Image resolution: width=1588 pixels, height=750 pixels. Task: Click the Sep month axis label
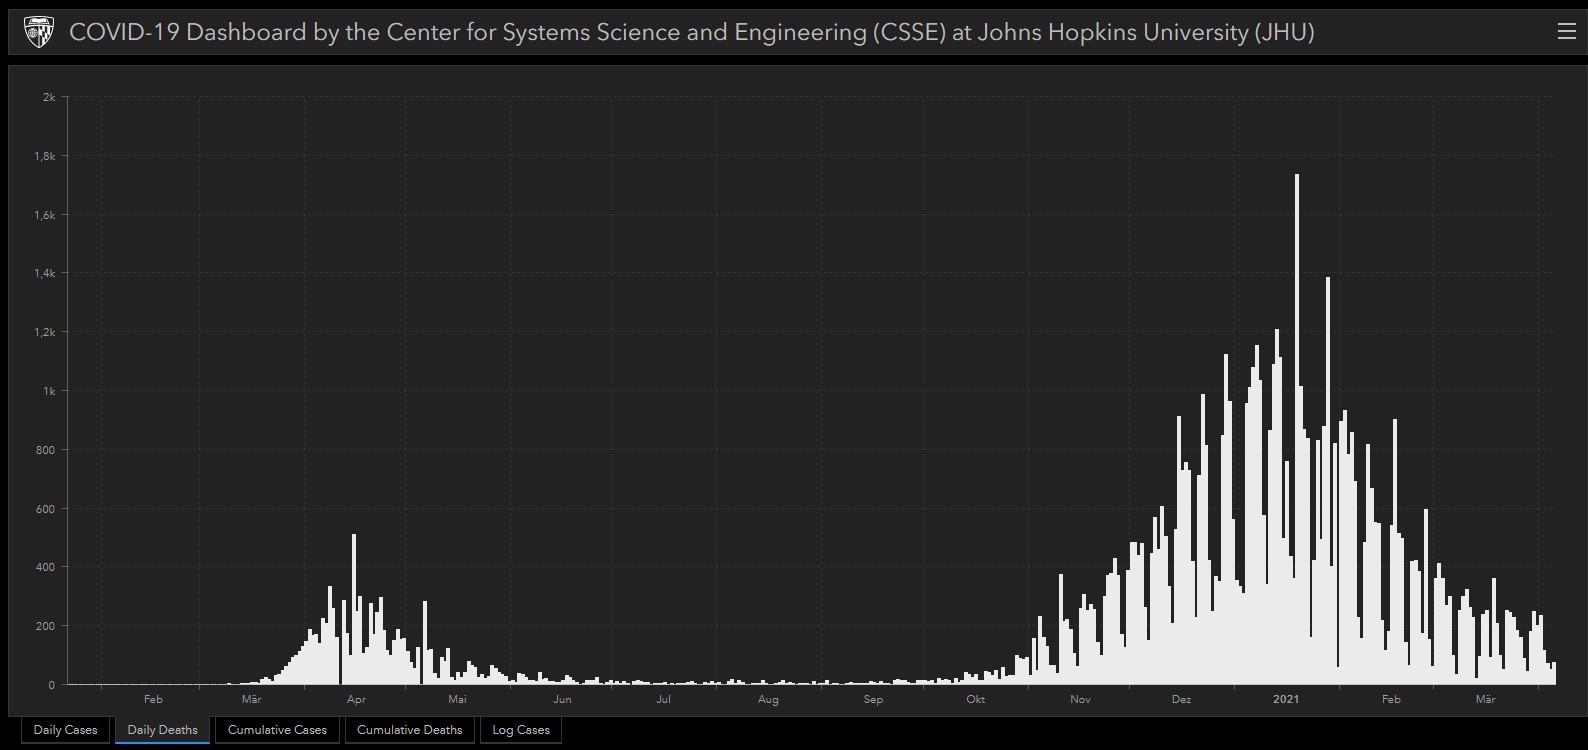pos(873,699)
